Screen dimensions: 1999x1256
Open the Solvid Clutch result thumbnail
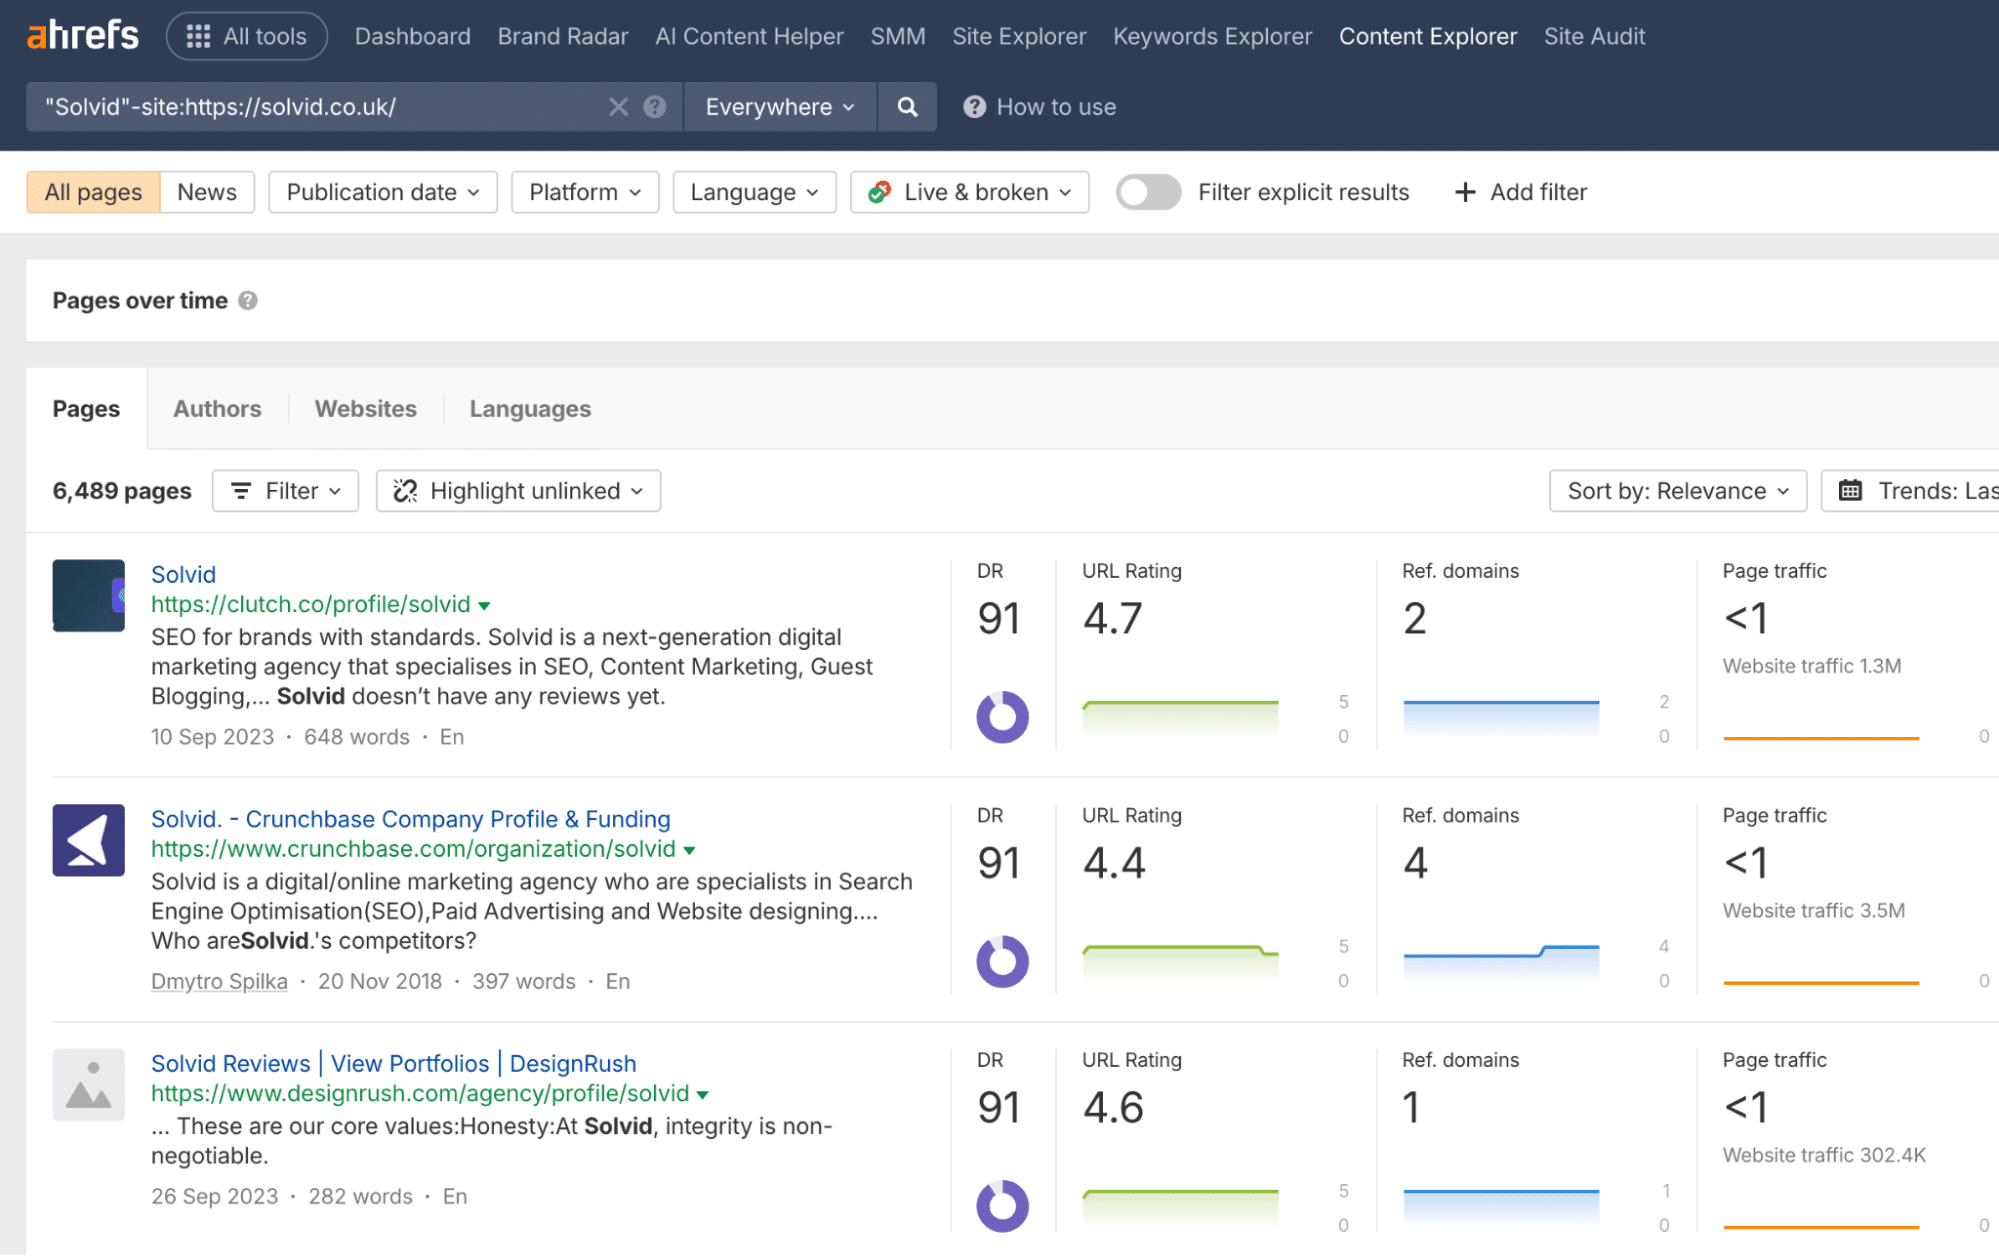89,596
